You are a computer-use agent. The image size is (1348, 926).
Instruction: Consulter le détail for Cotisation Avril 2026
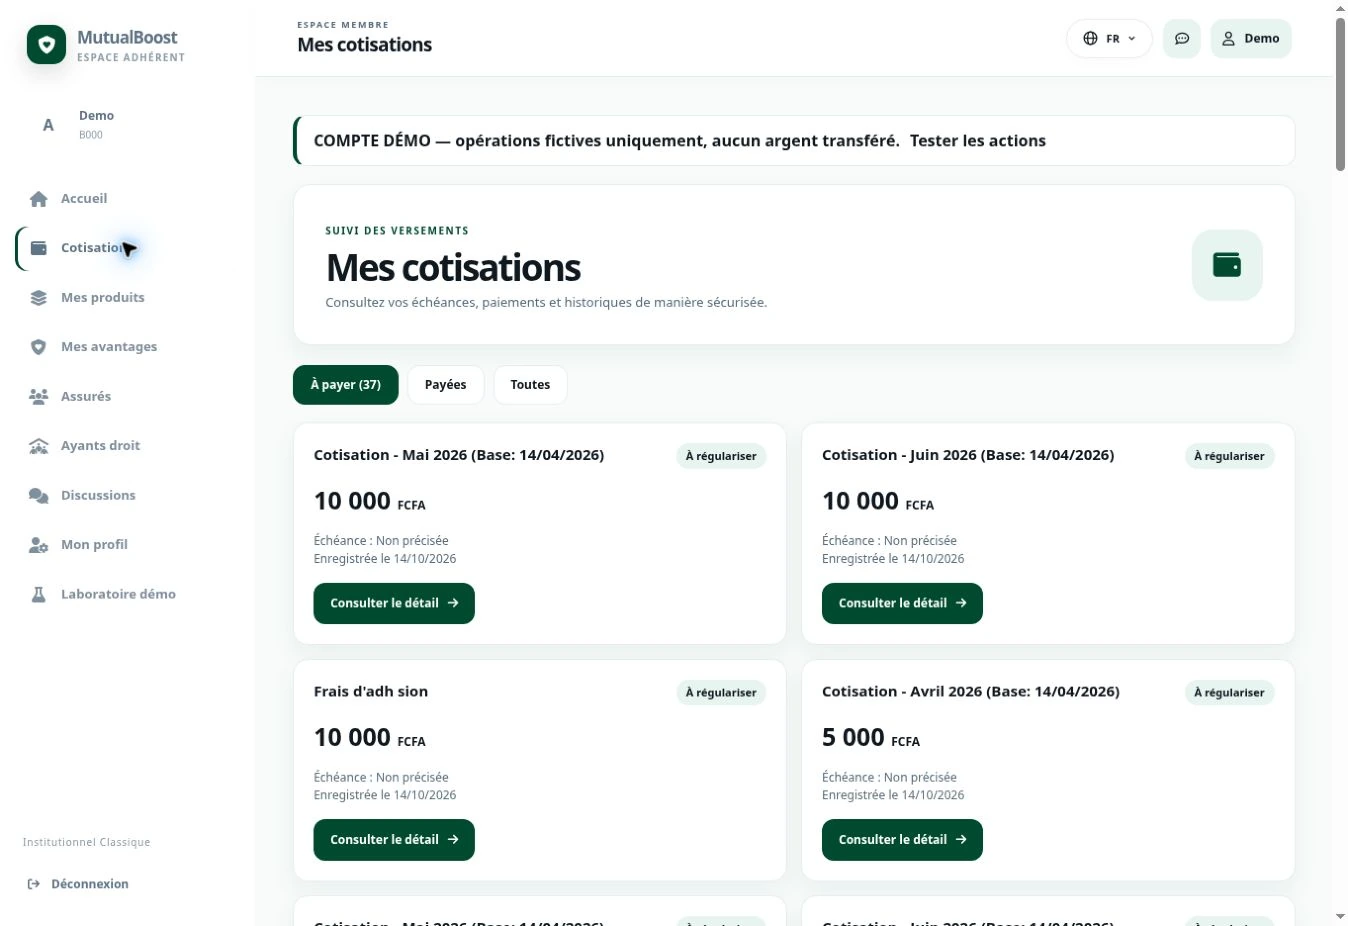click(x=902, y=840)
